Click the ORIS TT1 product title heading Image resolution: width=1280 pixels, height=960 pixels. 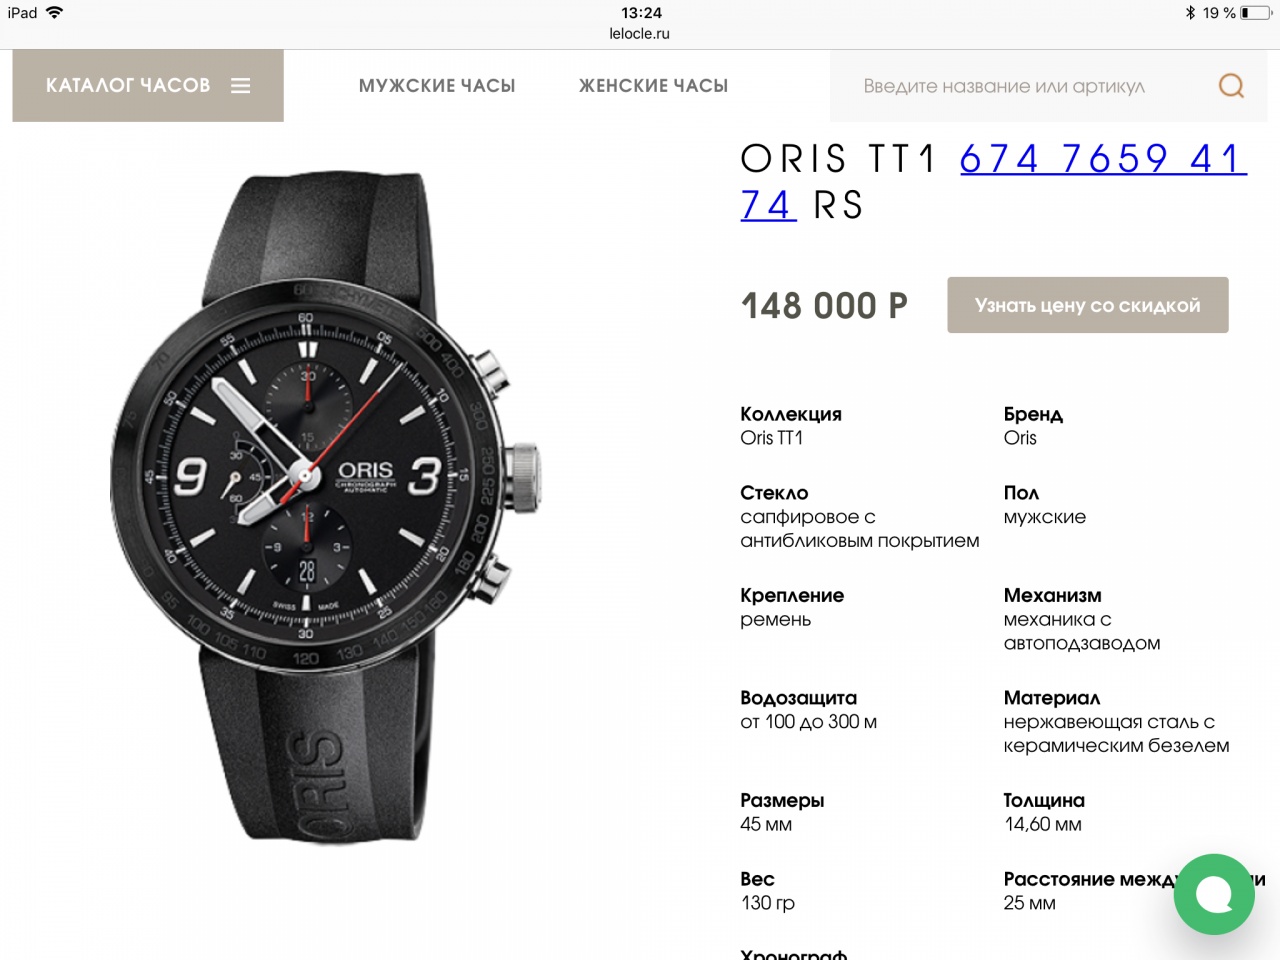836,159
